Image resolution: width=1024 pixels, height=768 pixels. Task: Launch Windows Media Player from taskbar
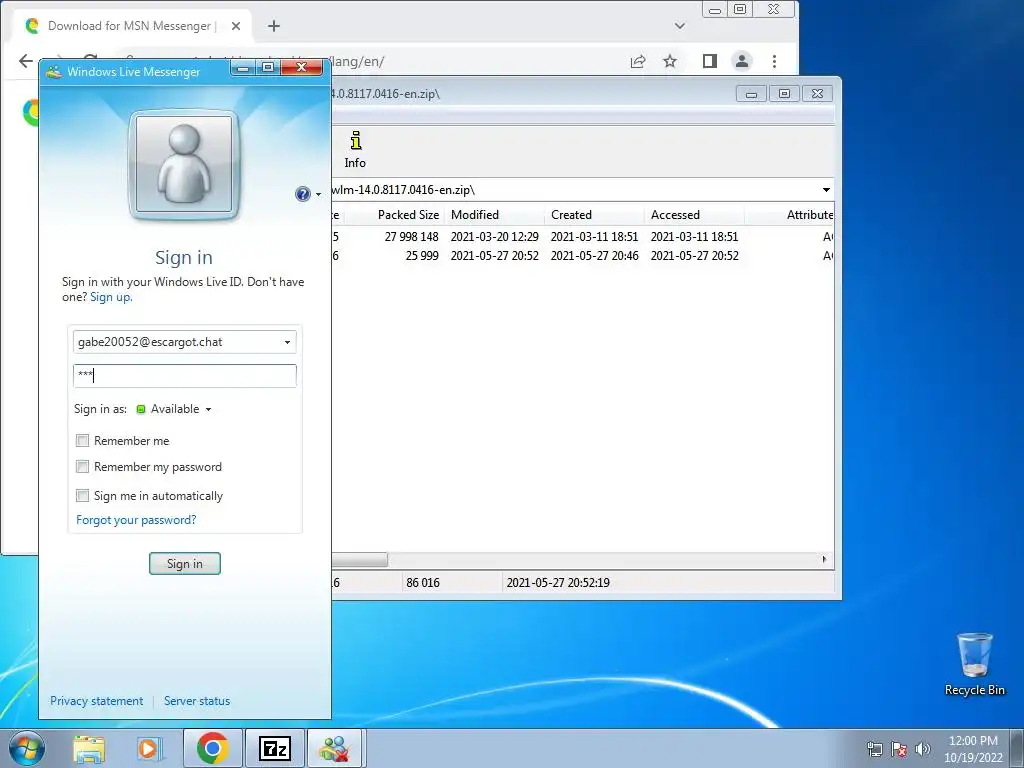[x=150, y=748]
